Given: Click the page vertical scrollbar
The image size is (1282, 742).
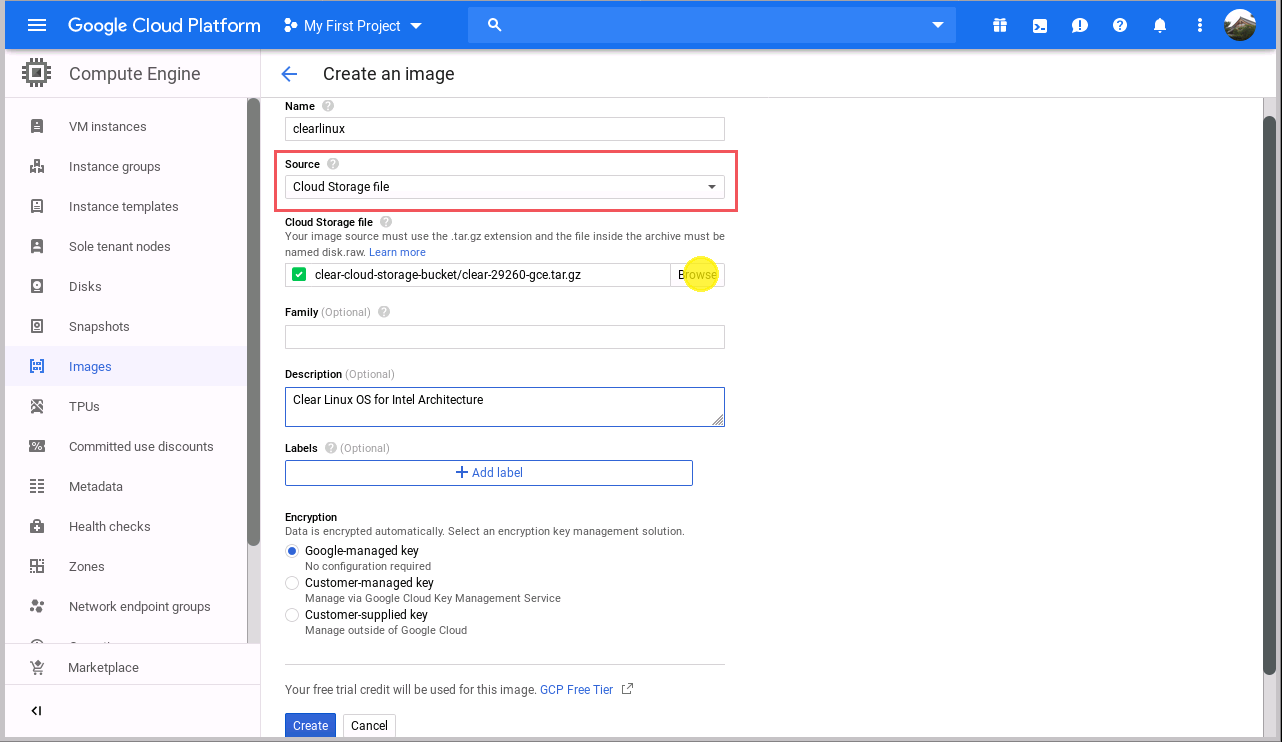Looking at the screenshot, I should pos(1270,395).
